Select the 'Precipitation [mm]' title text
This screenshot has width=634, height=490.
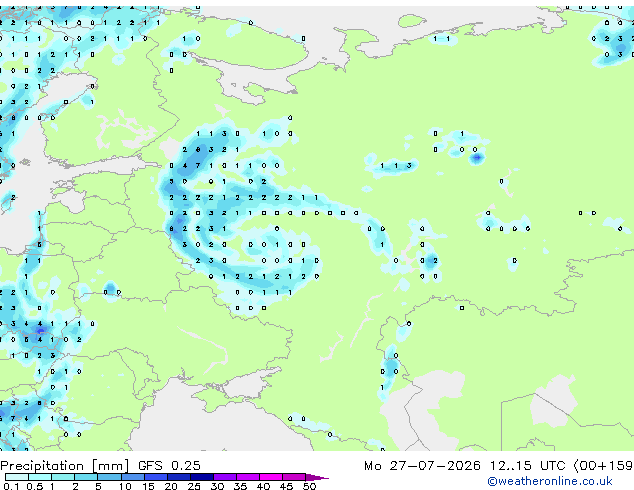tap(64, 466)
